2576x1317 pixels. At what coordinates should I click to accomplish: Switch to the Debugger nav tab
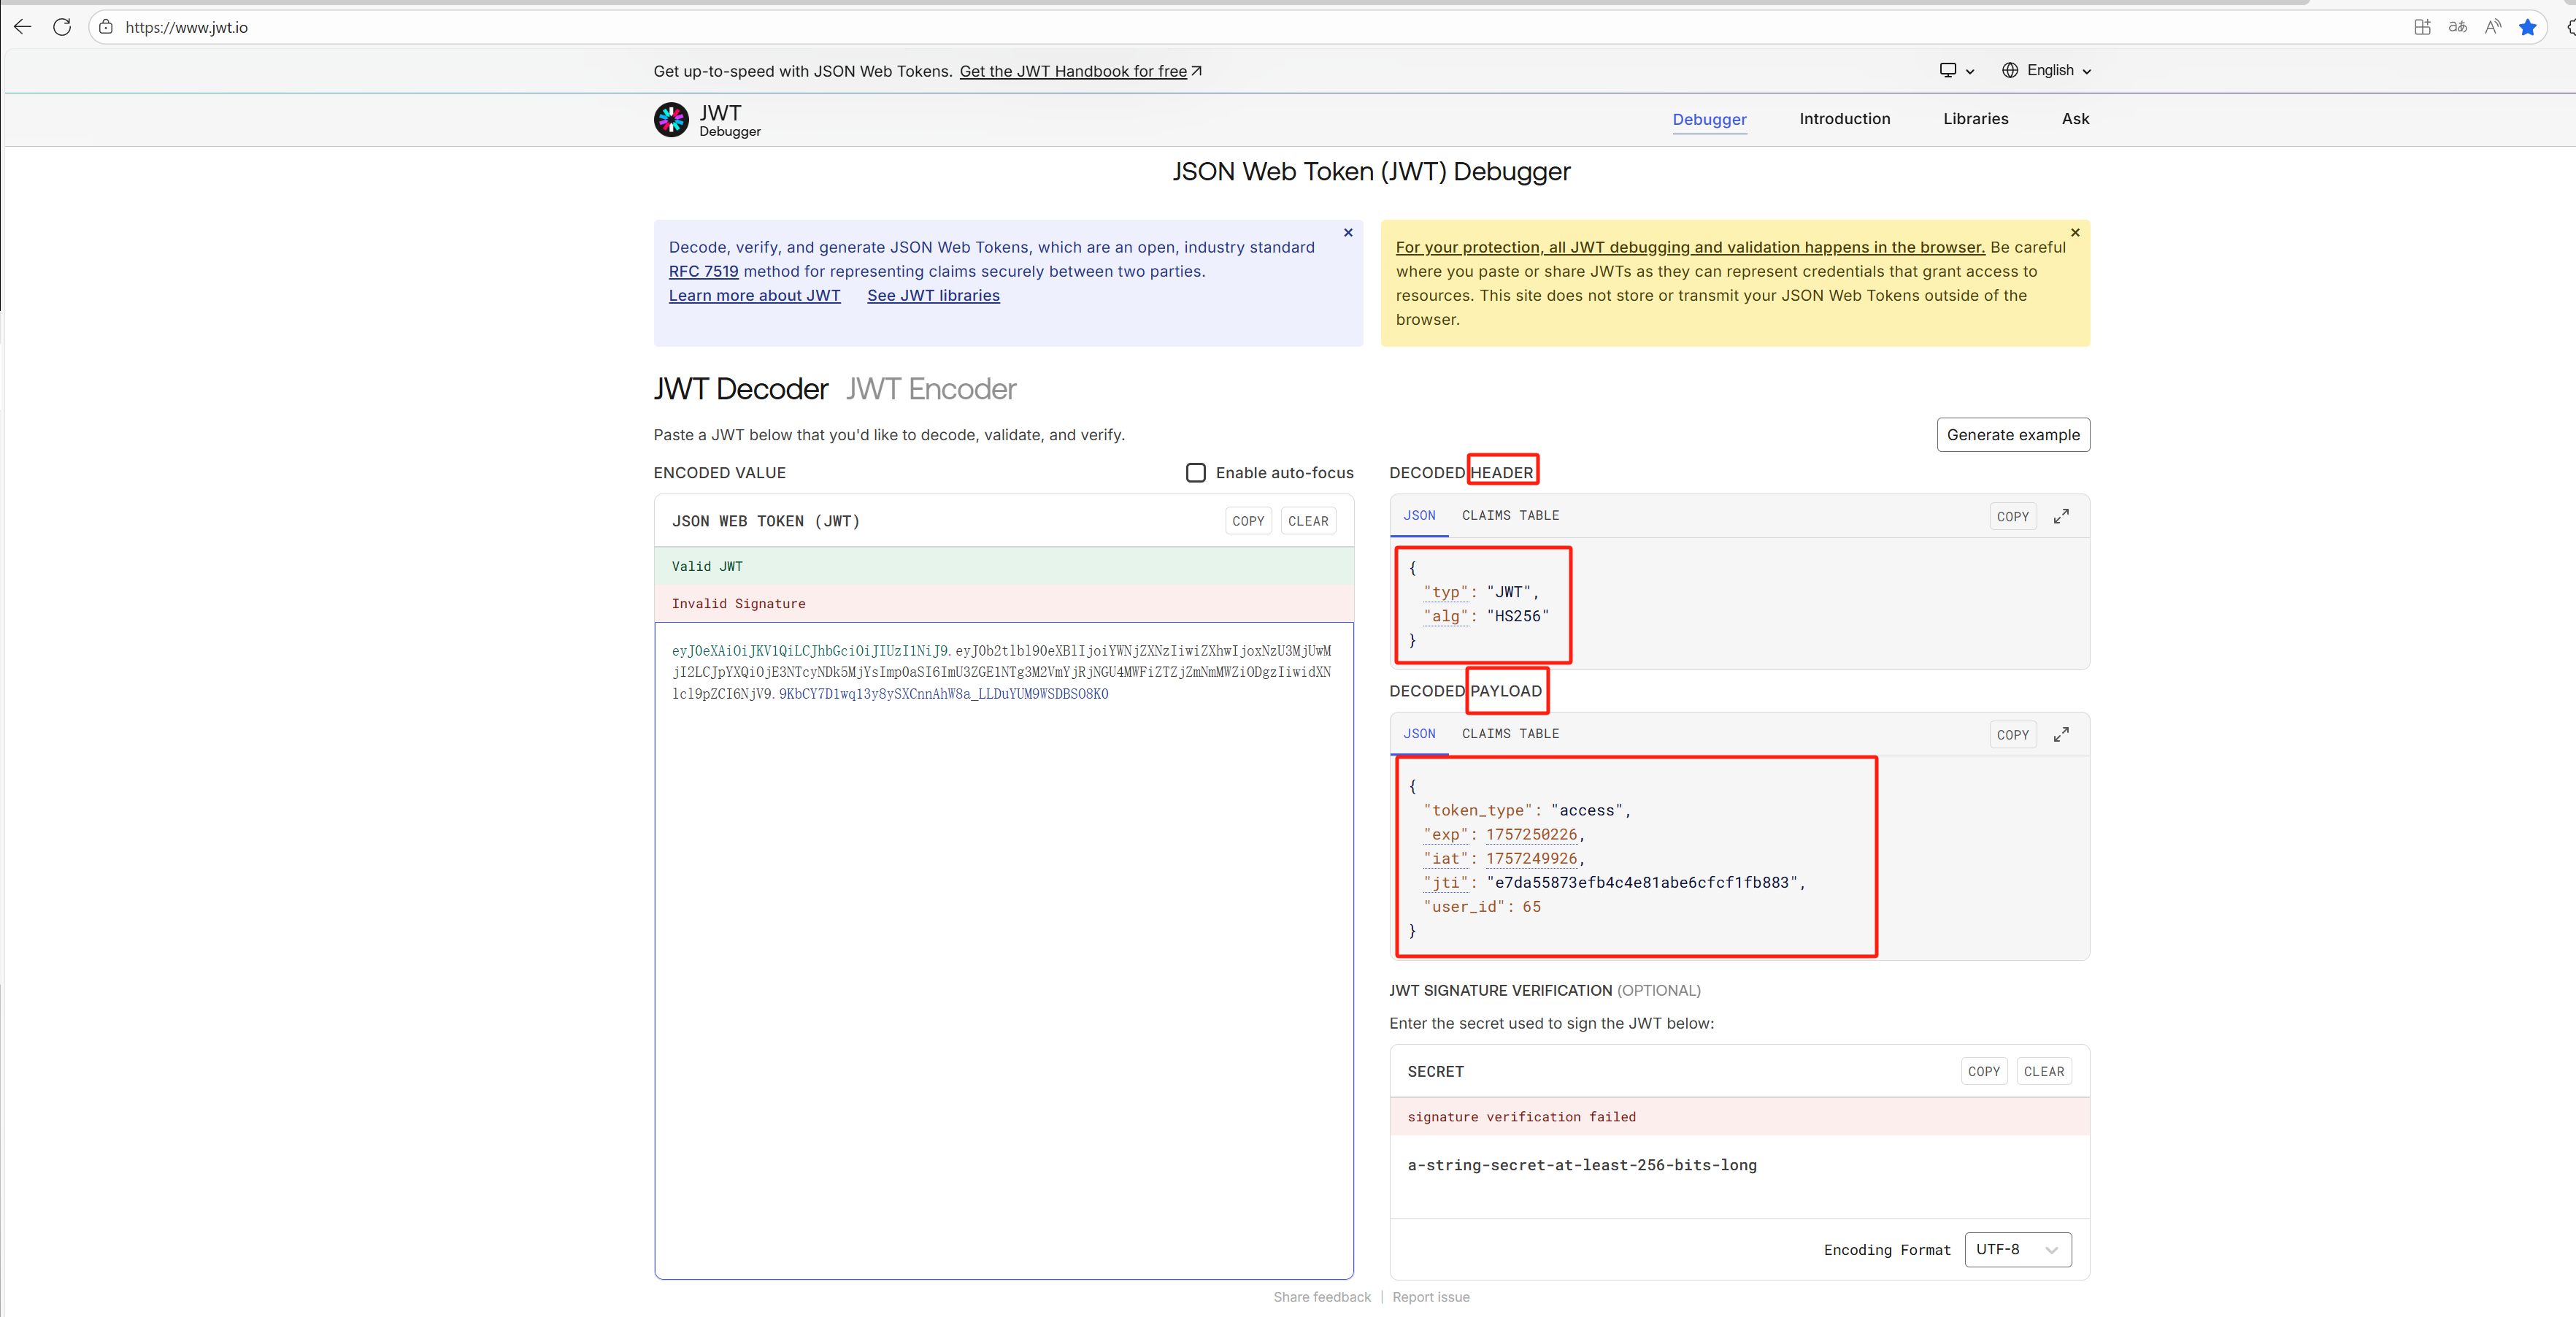coord(1710,119)
